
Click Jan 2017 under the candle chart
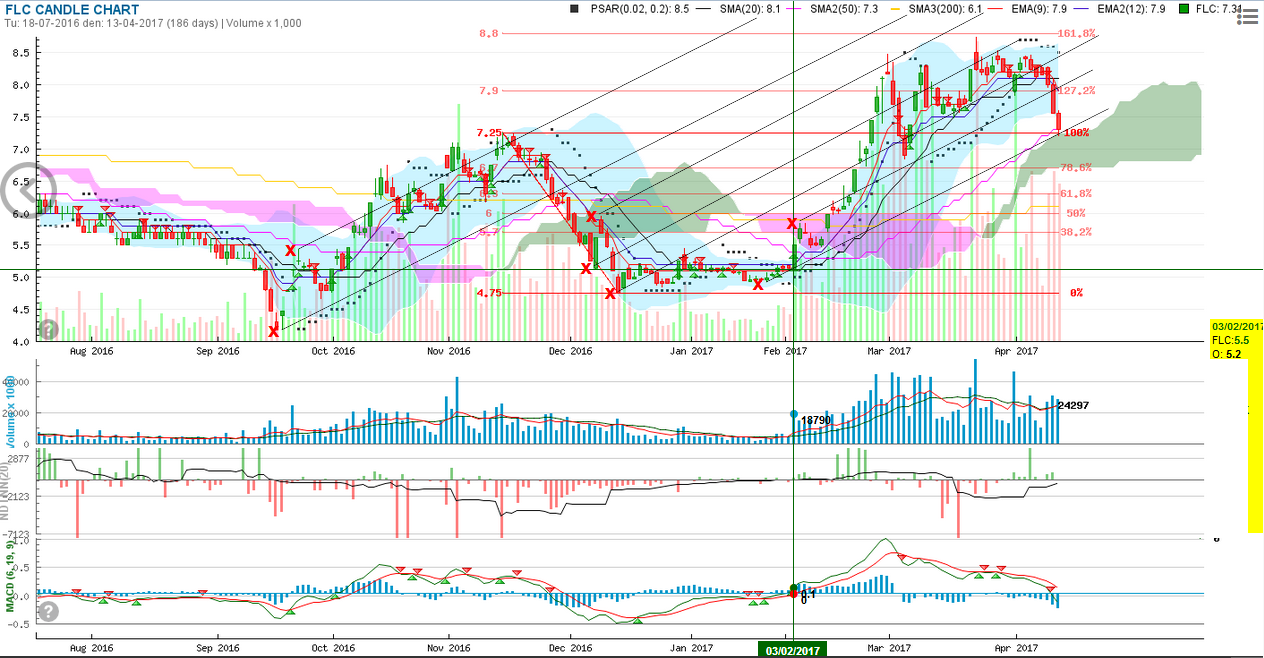pos(692,351)
